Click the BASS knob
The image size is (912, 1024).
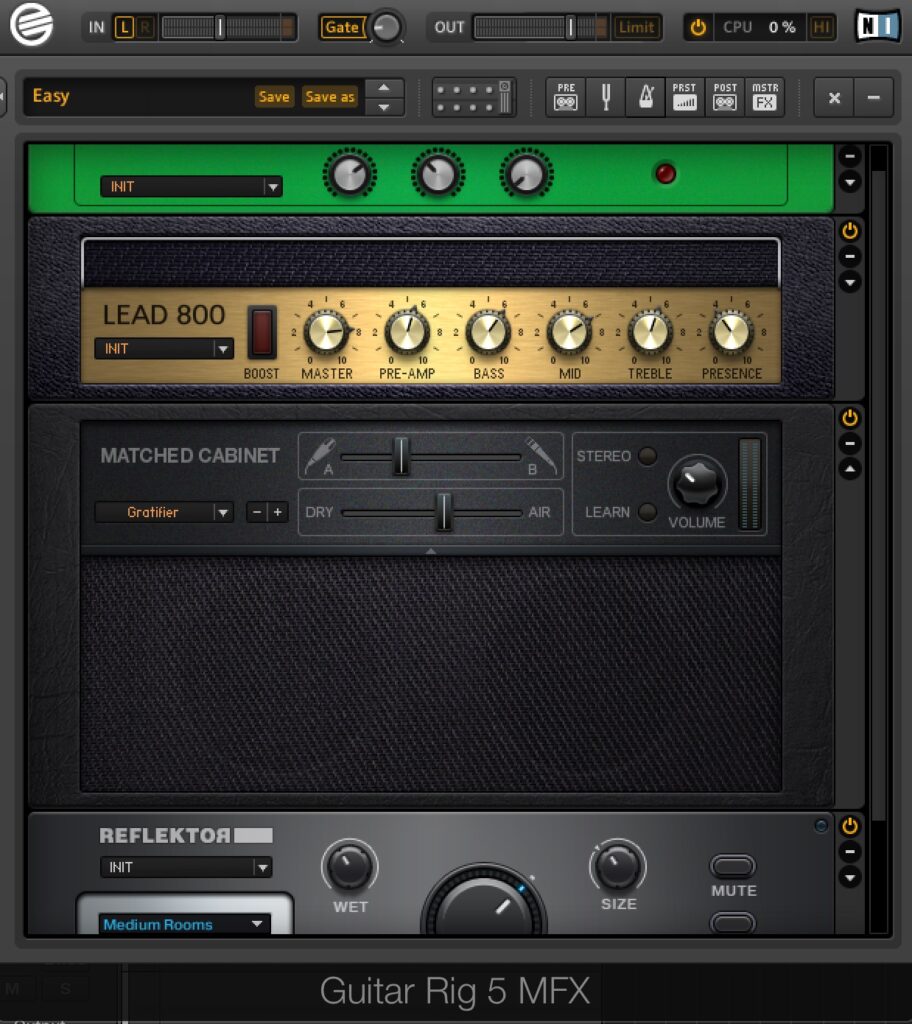pyautogui.click(x=488, y=332)
